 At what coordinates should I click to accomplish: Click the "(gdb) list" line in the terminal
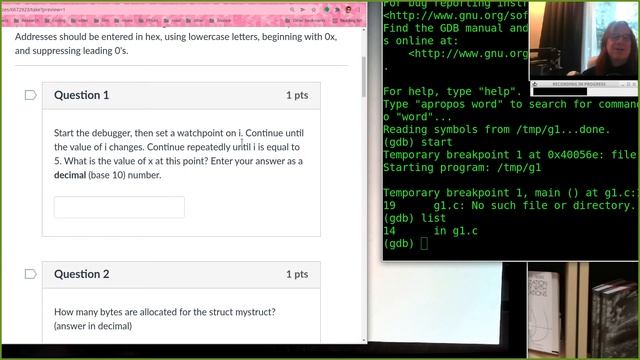pyautogui.click(x=414, y=218)
